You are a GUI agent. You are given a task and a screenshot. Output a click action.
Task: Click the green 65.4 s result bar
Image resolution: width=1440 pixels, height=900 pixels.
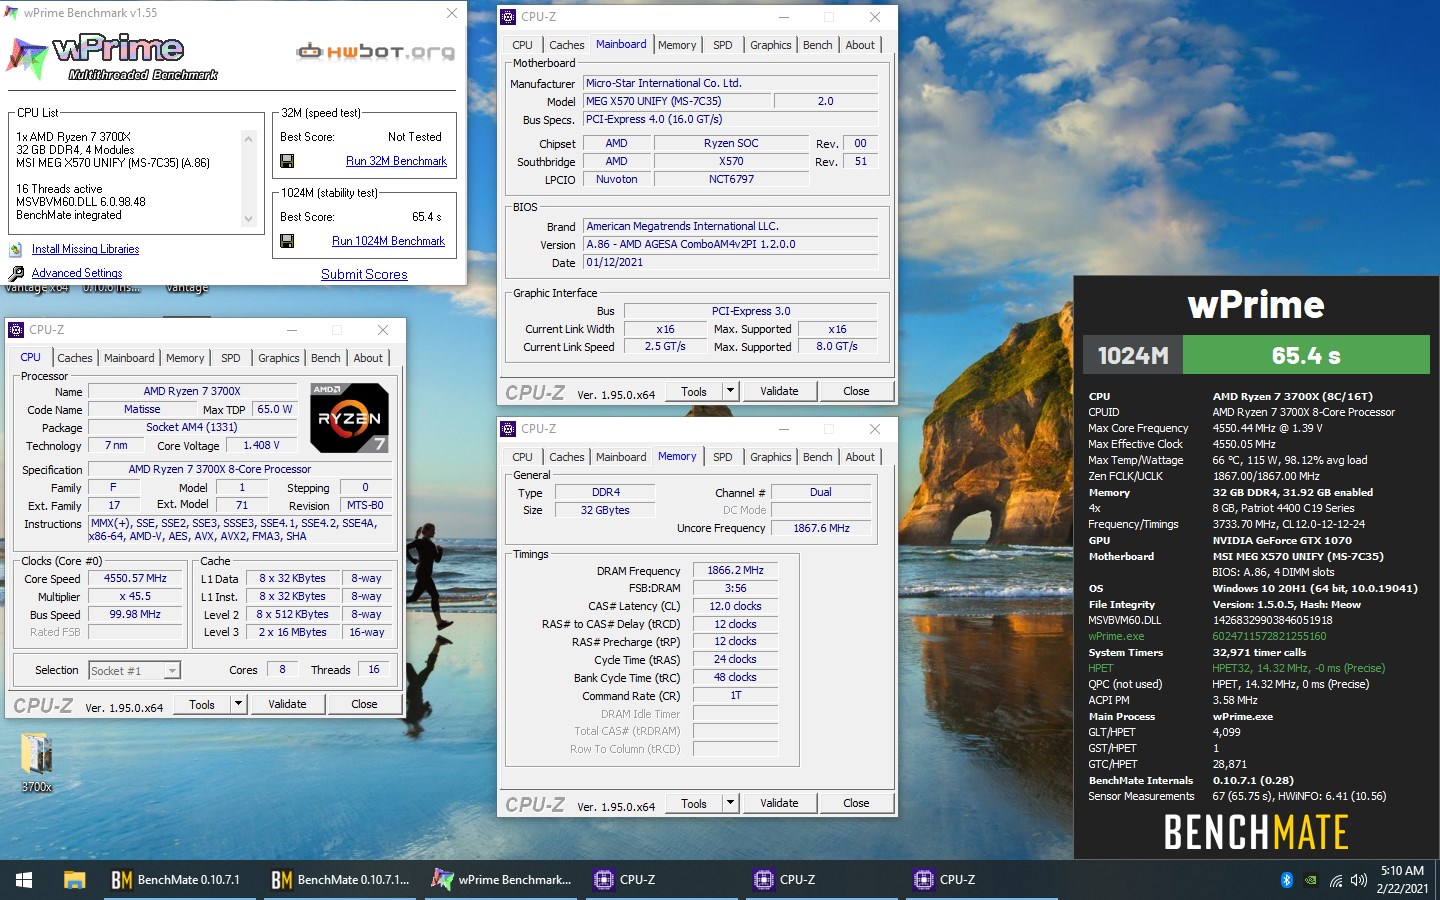[1306, 355]
